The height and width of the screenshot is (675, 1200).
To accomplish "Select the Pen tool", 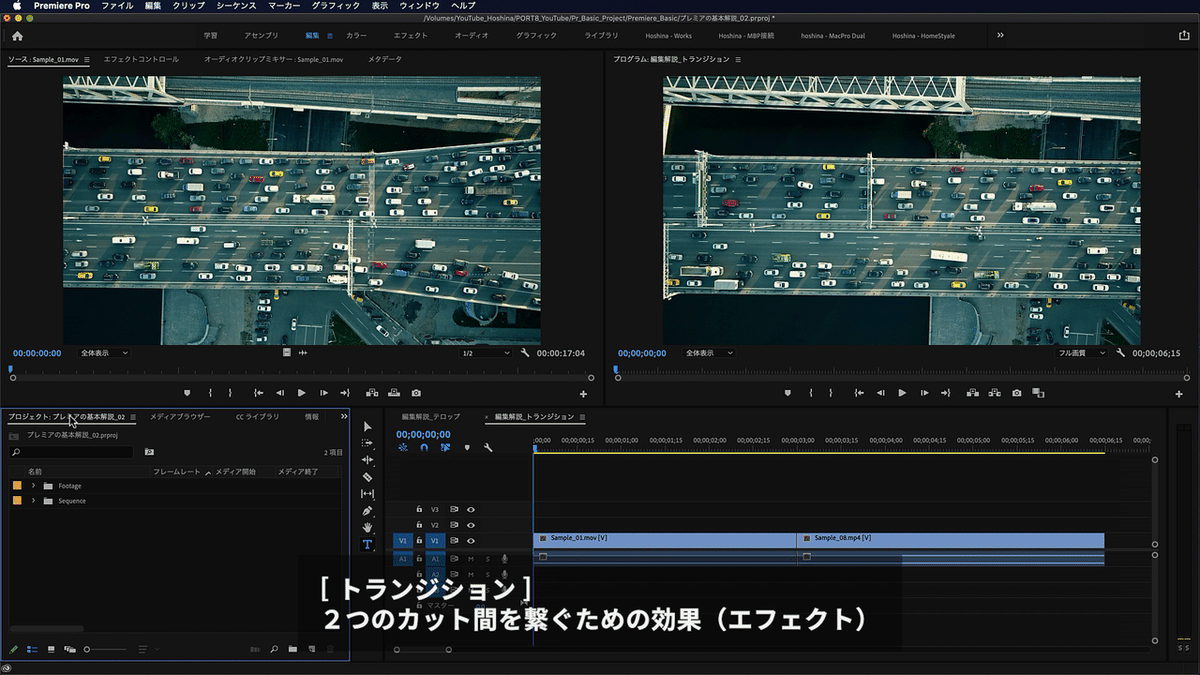I will (367, 511).
